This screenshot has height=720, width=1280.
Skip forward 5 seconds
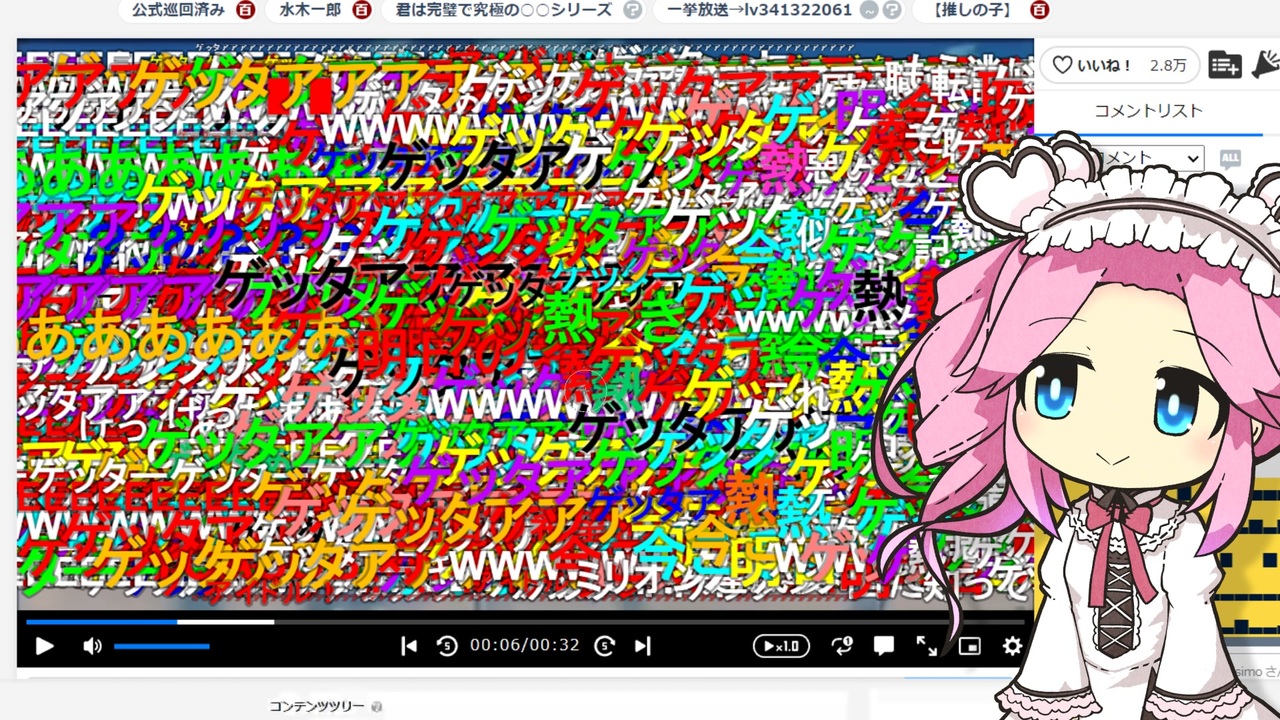coord(604,646)
